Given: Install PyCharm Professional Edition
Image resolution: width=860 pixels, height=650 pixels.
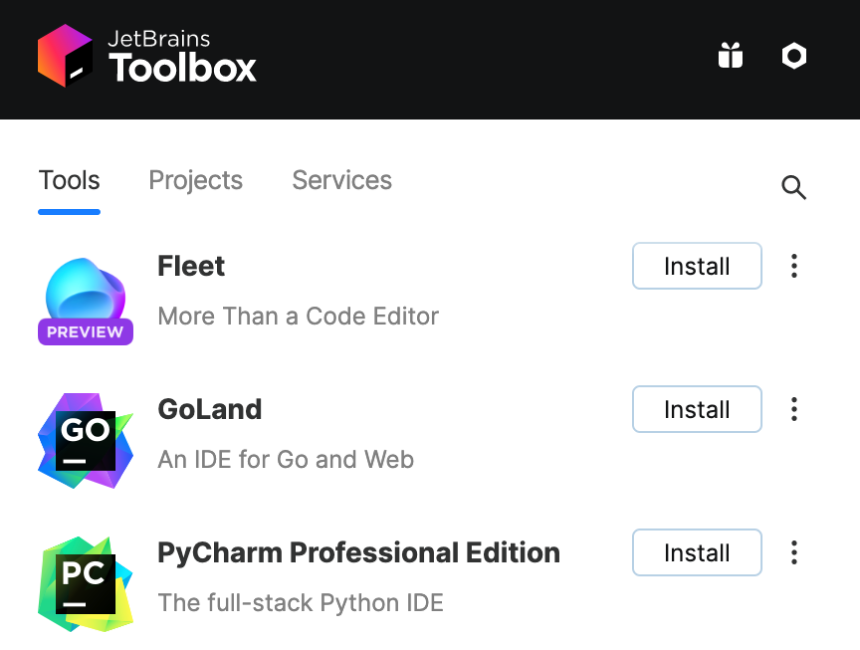Looking at the screenshot, I should [697, 552].
